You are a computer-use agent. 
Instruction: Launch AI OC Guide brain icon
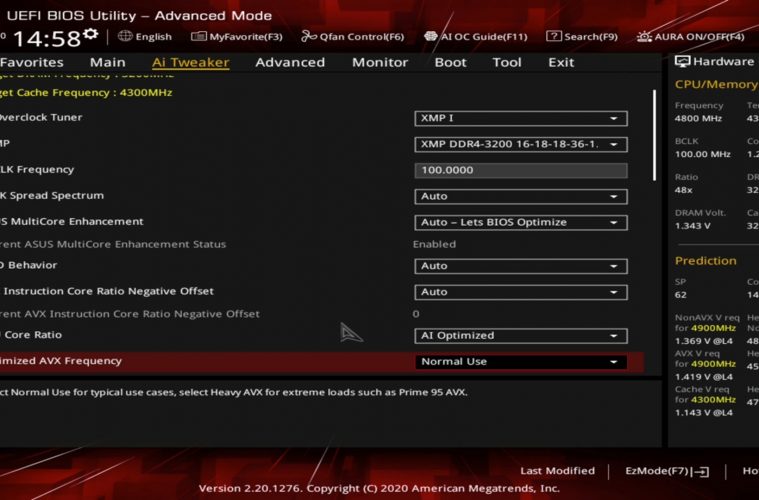coord(430,36)
